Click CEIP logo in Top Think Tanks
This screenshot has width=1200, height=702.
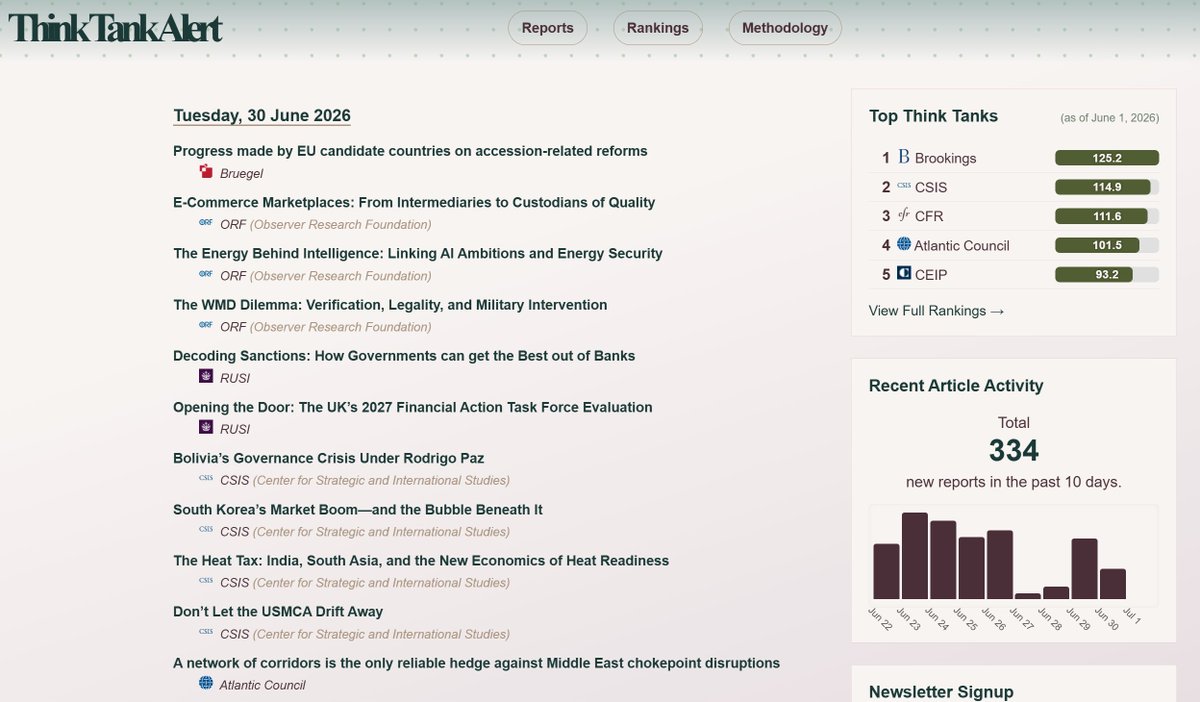(904, 273)
